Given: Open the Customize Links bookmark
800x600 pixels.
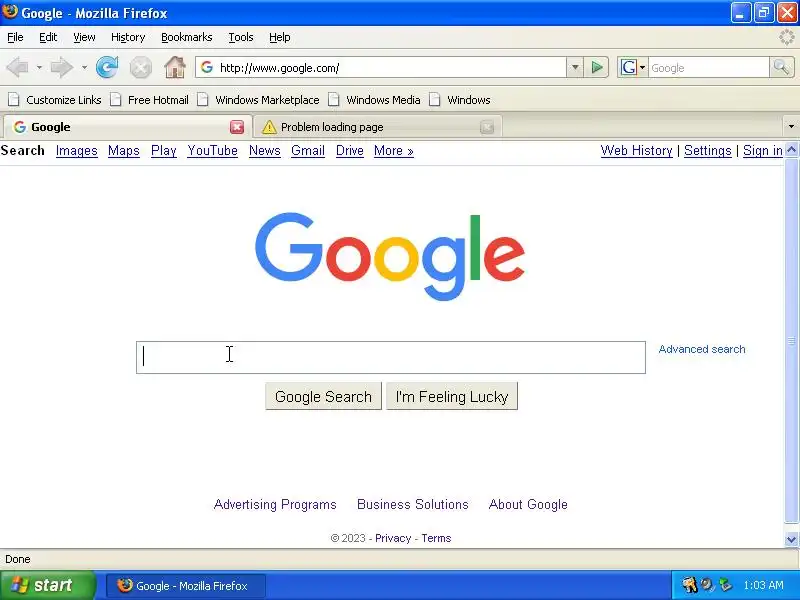Looking at the screenshot, I should 55,100.
